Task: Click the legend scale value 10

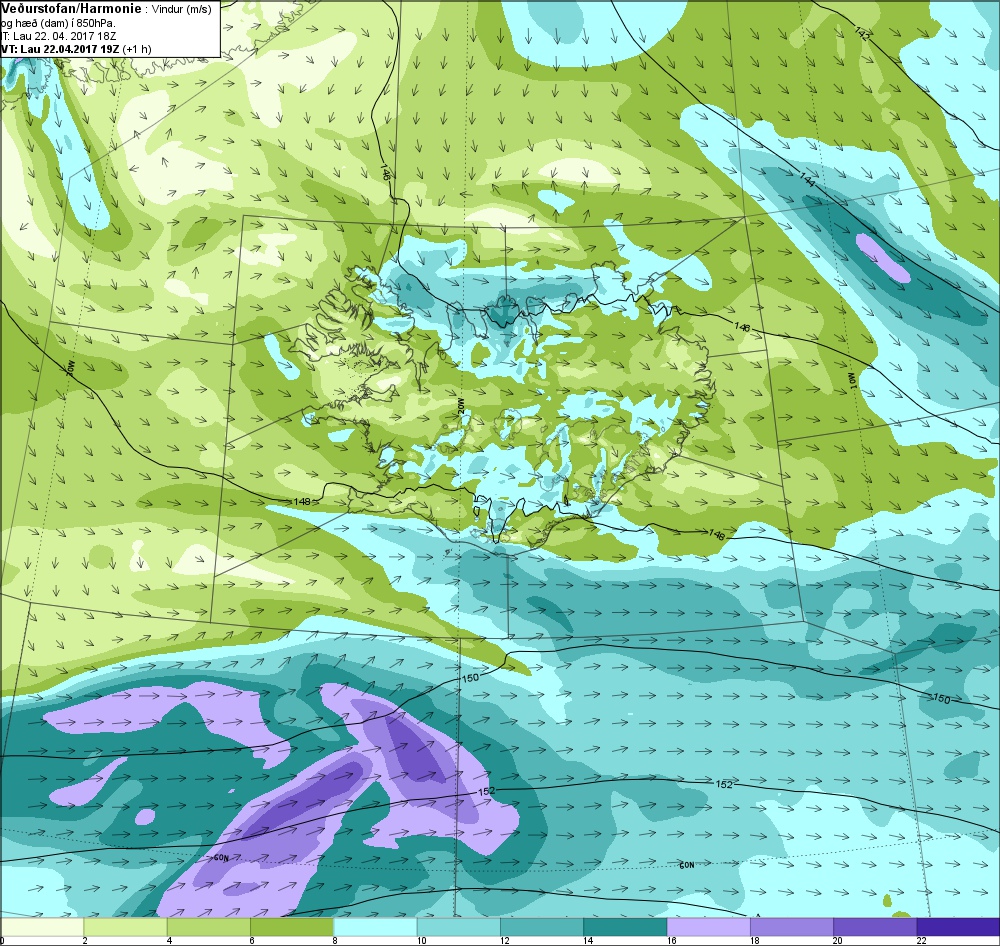Action: (421, 940)
